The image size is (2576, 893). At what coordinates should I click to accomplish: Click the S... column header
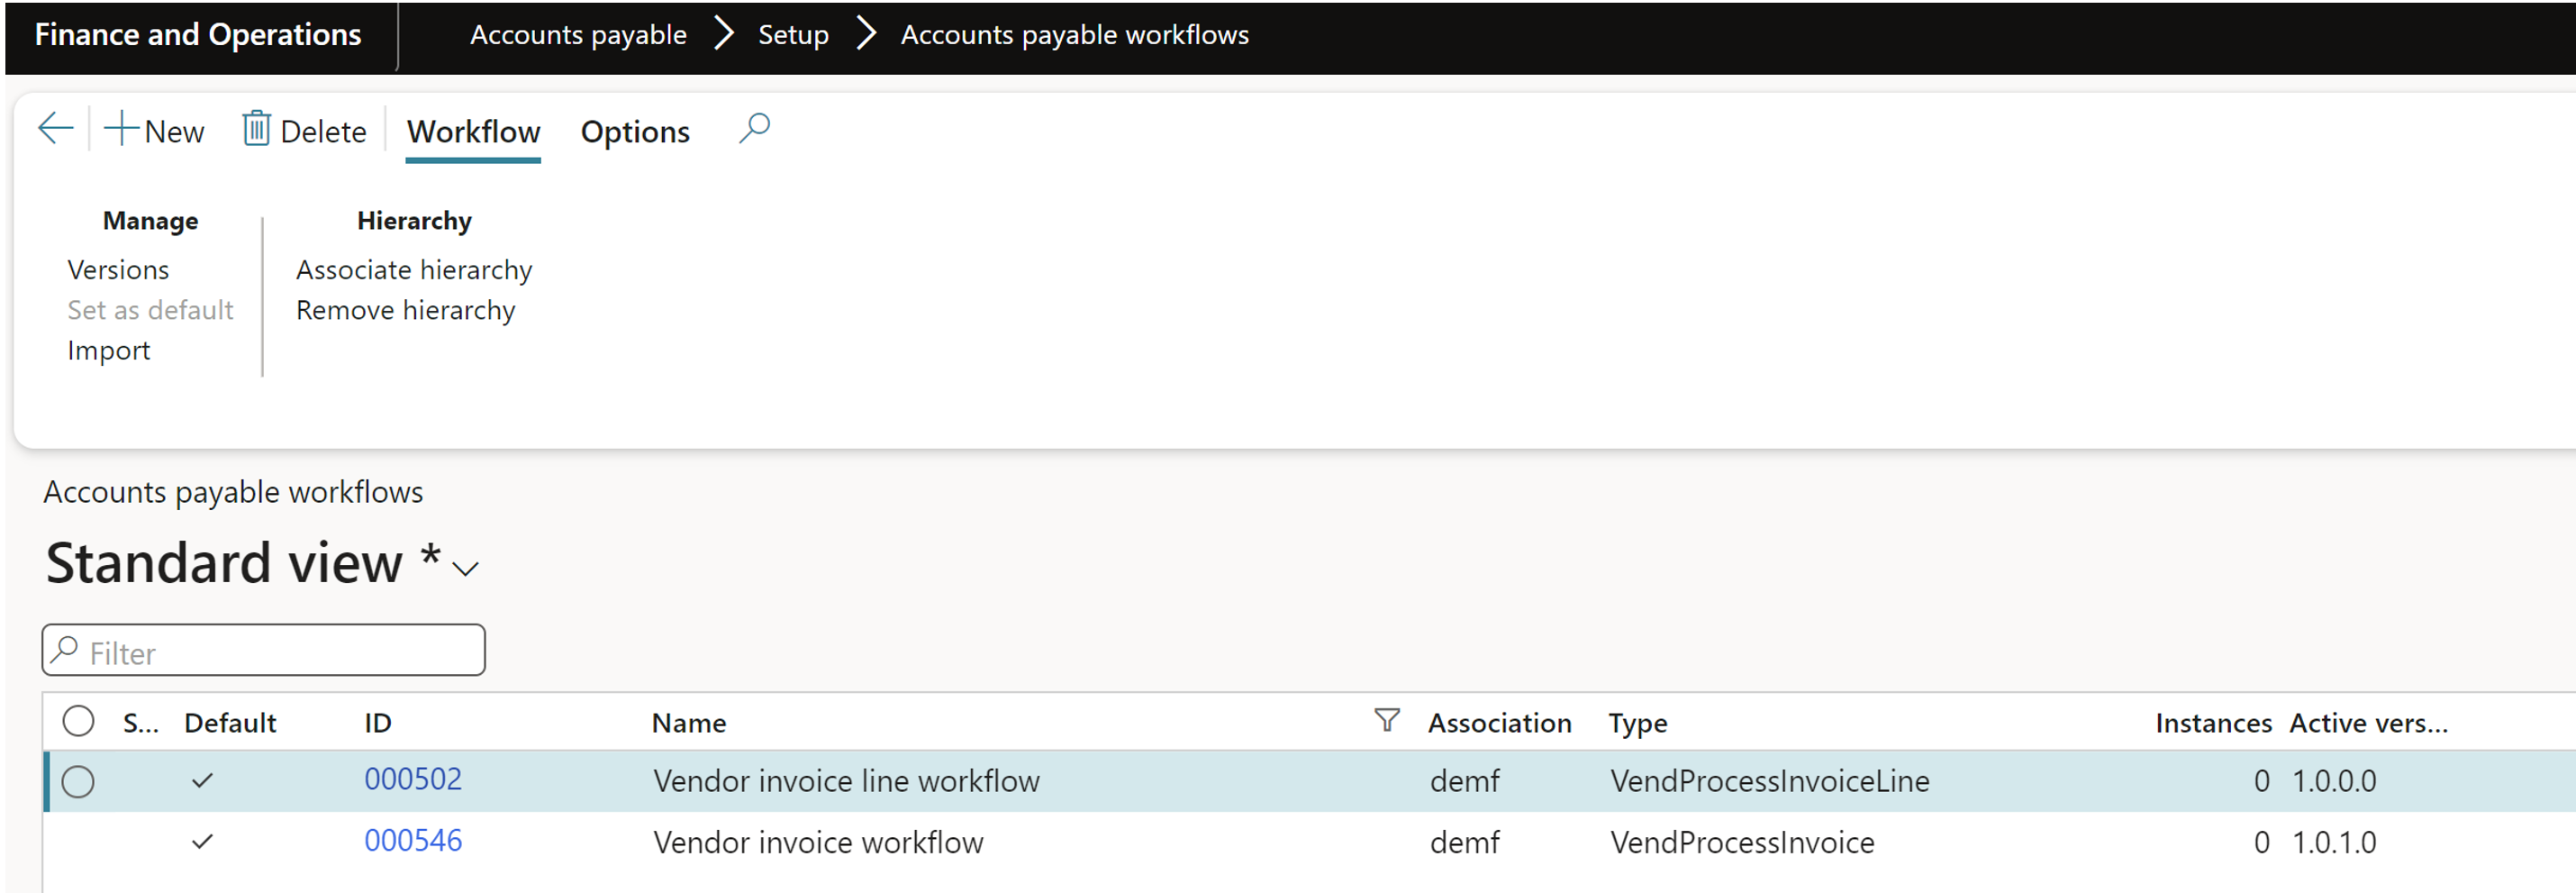[141, 723]
